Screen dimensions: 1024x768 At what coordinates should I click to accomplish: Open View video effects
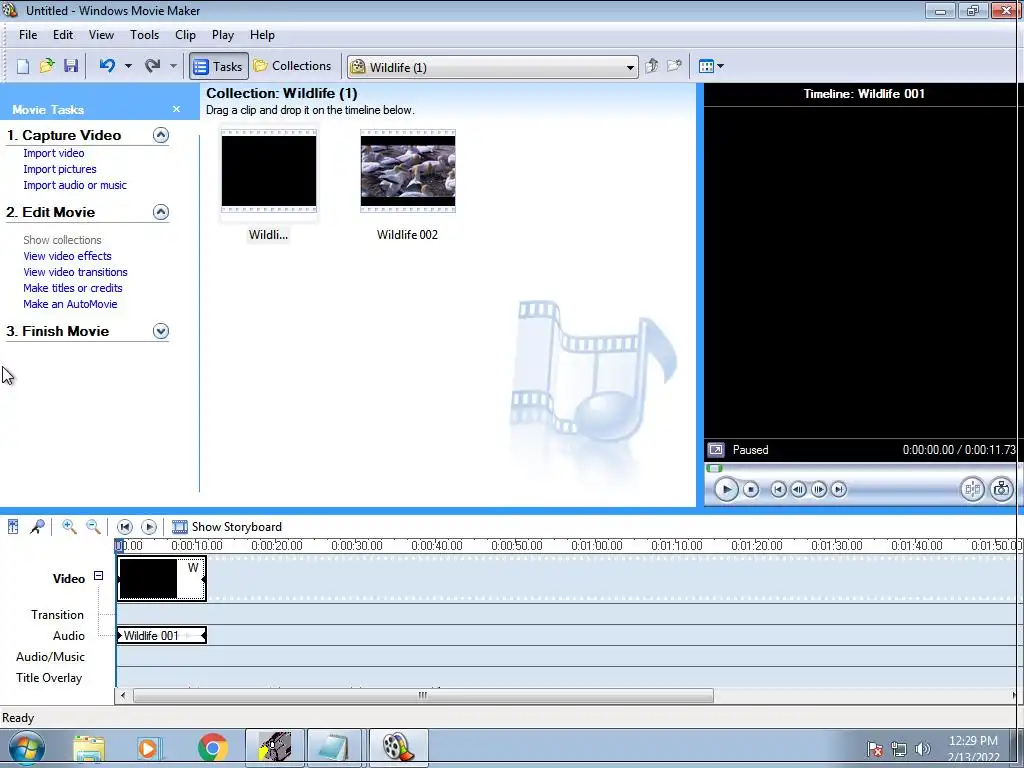[x=67, y=256]
